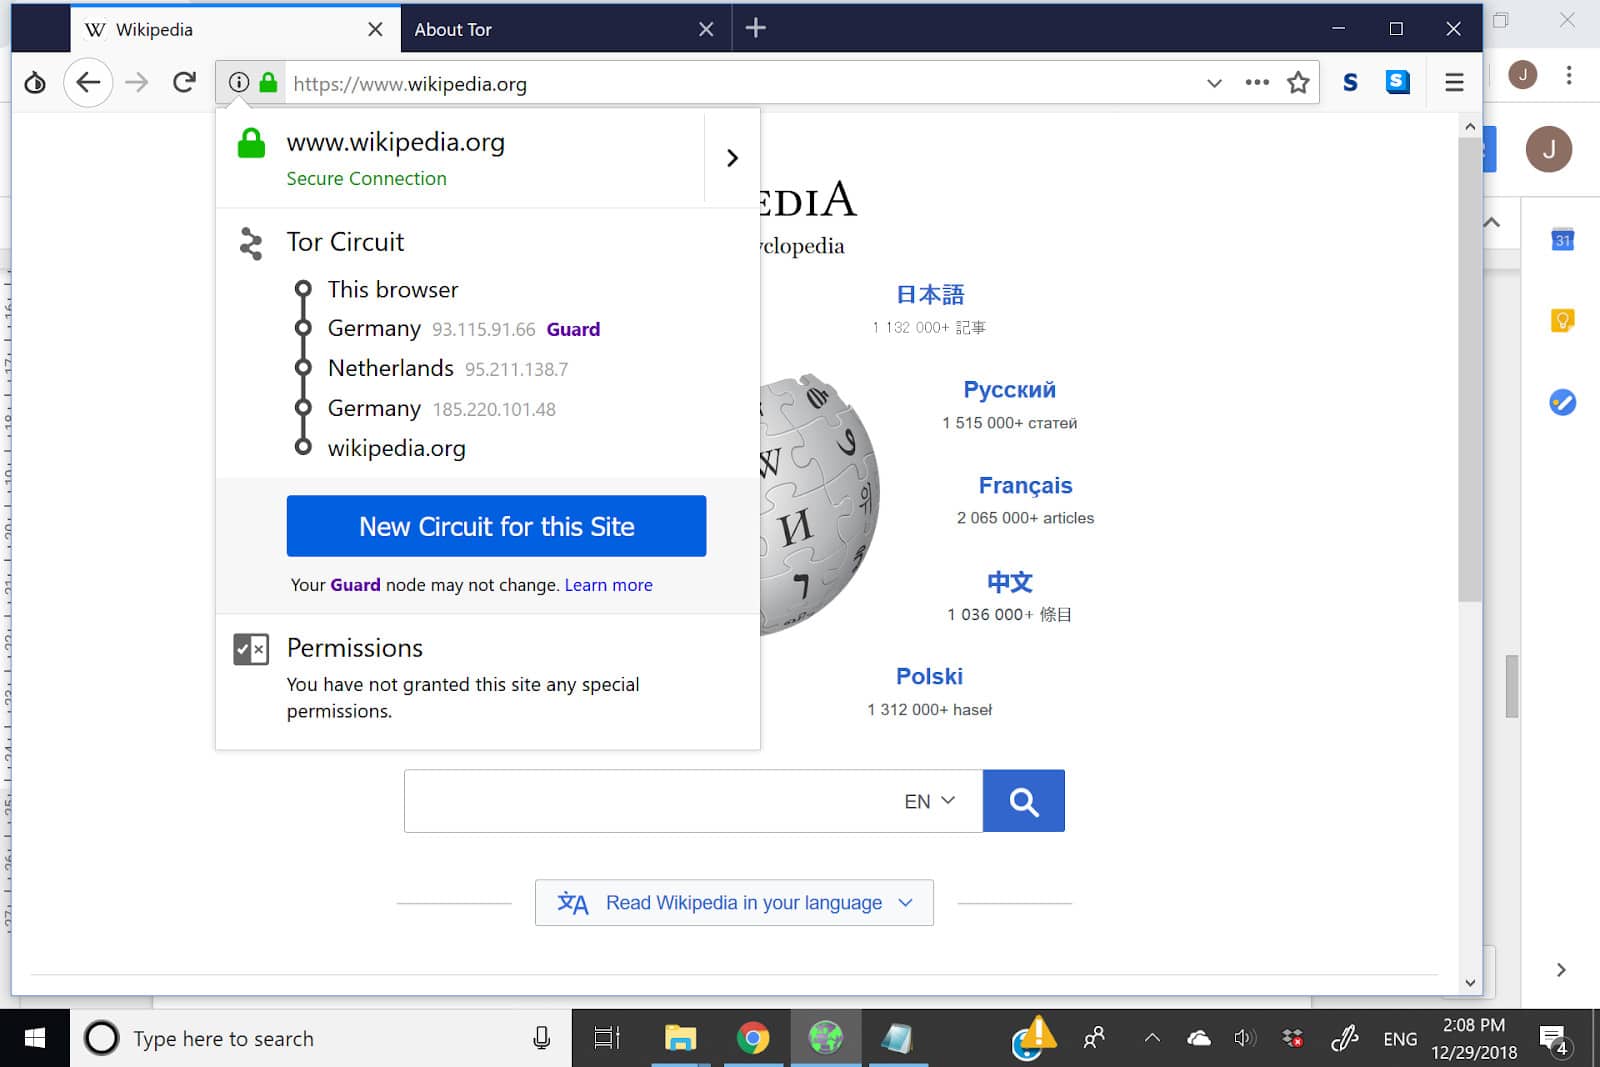1600x1067 pixels.
Task: Click the Type here to search box
Action: tap(320, 1038)
